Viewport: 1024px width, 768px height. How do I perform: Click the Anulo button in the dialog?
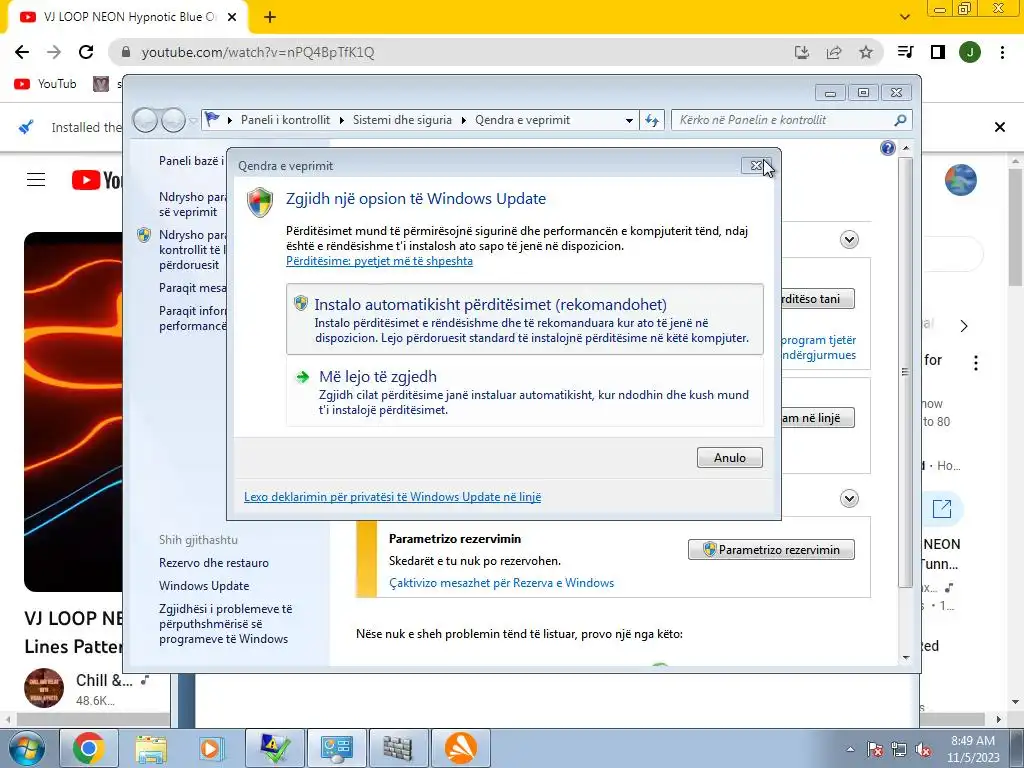pyautogui.click(x=729, y=458)
